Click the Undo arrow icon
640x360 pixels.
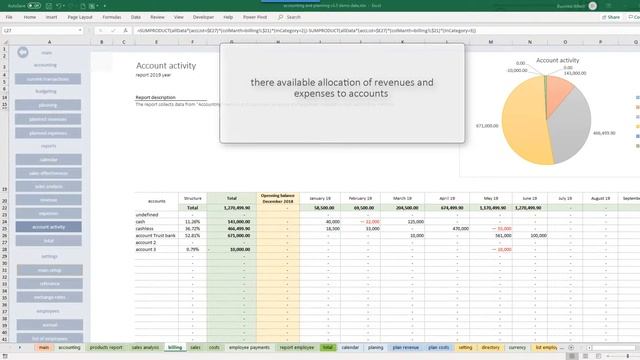[59, 6]
